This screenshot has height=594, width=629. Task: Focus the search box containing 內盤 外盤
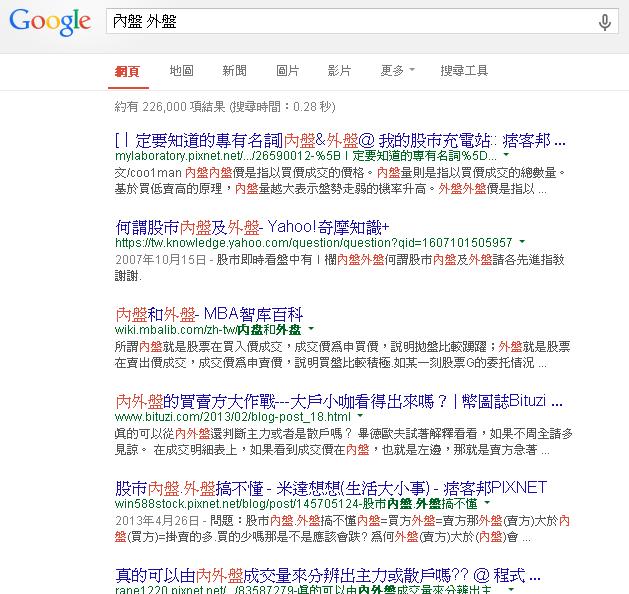pyautogui.click(x=362, y=21)
